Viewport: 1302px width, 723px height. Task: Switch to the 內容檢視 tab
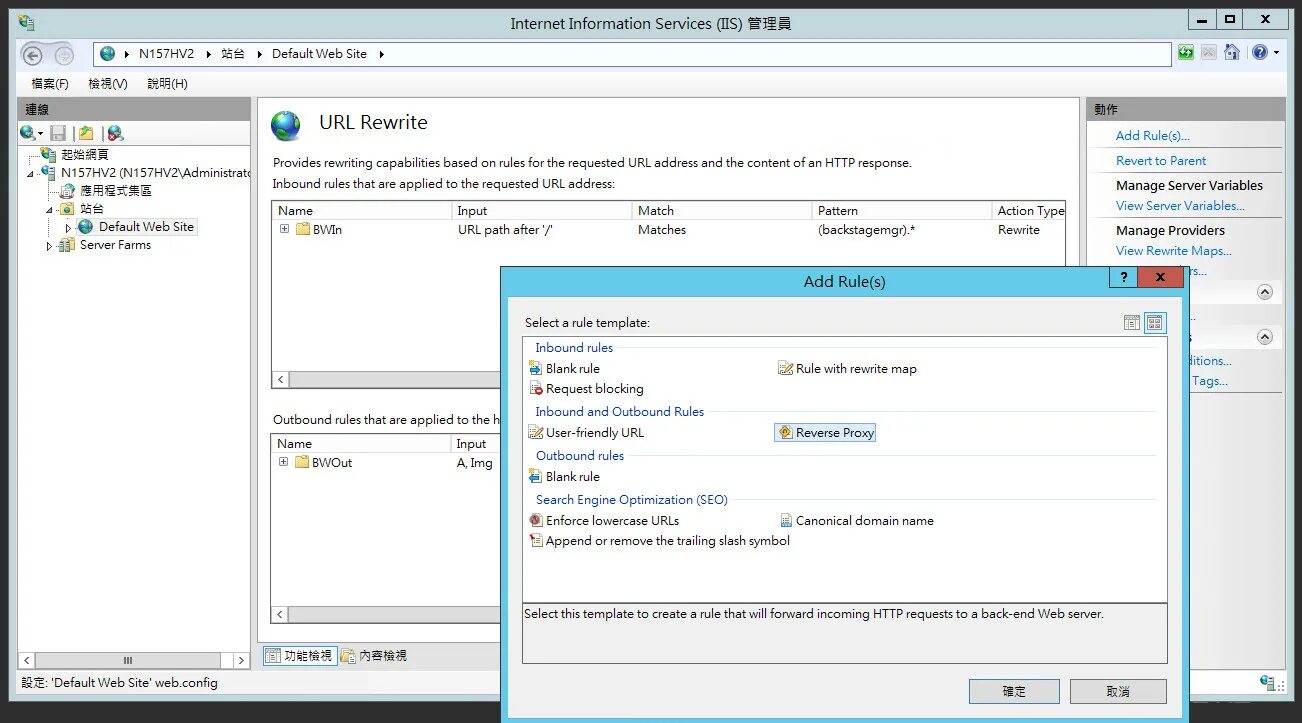click(373, 656)
